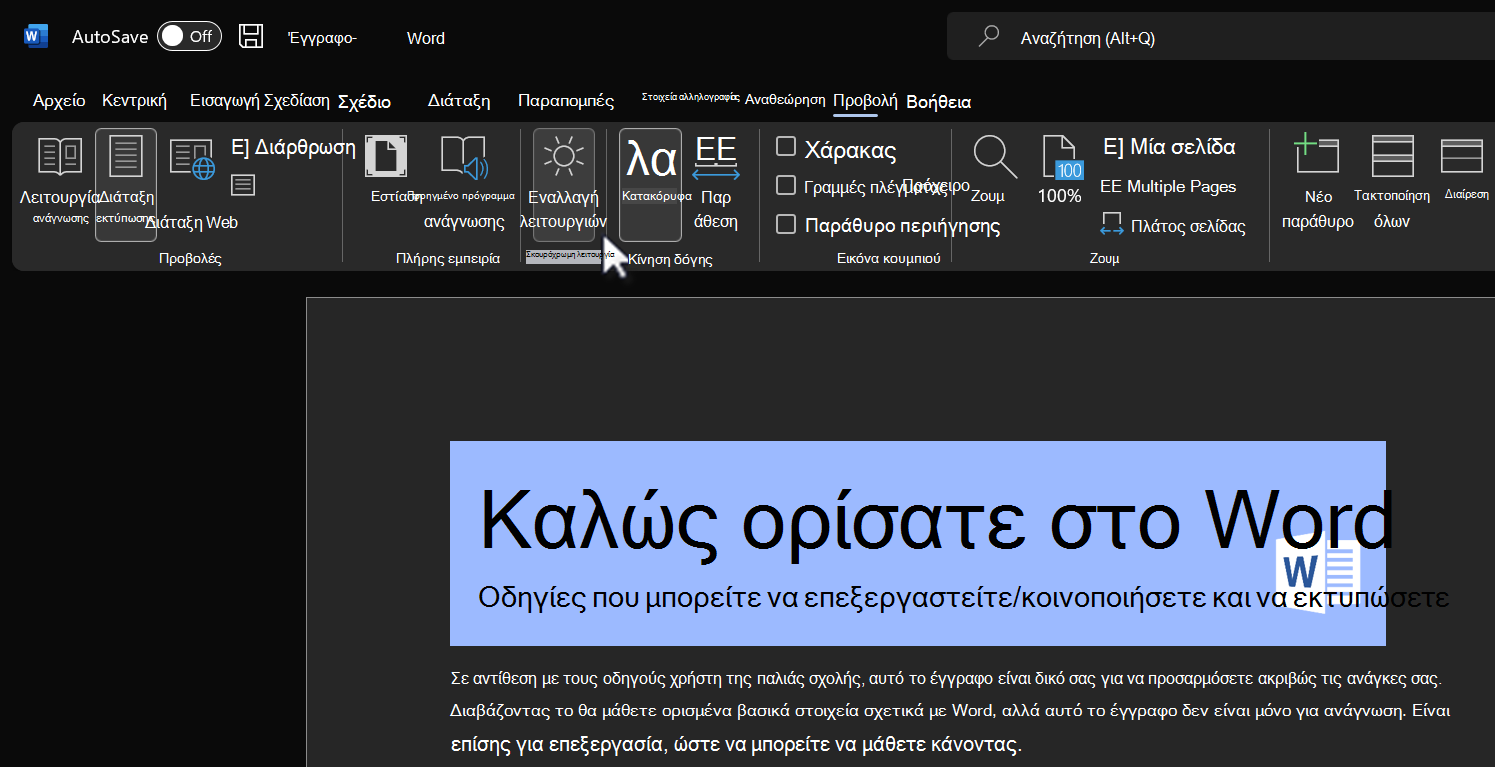Enable Εστίαση focus mode

coord(386,170)
